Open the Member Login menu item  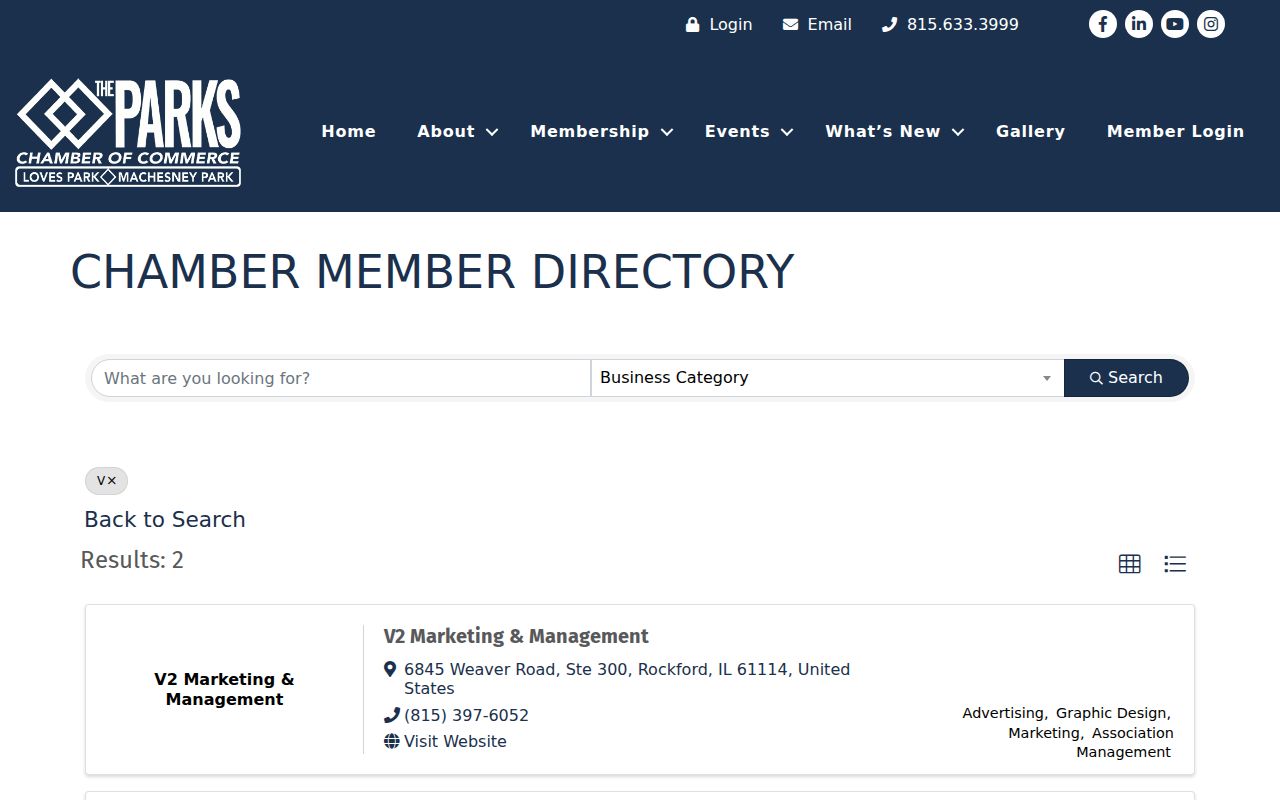(1175, 131)
